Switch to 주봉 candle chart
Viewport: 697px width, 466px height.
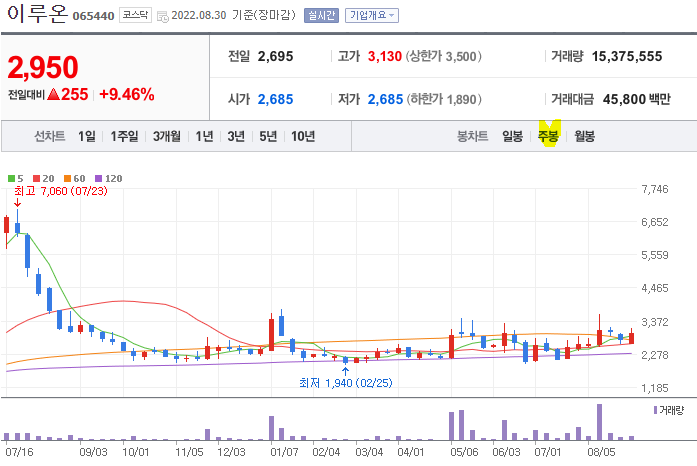click(548, 136)
